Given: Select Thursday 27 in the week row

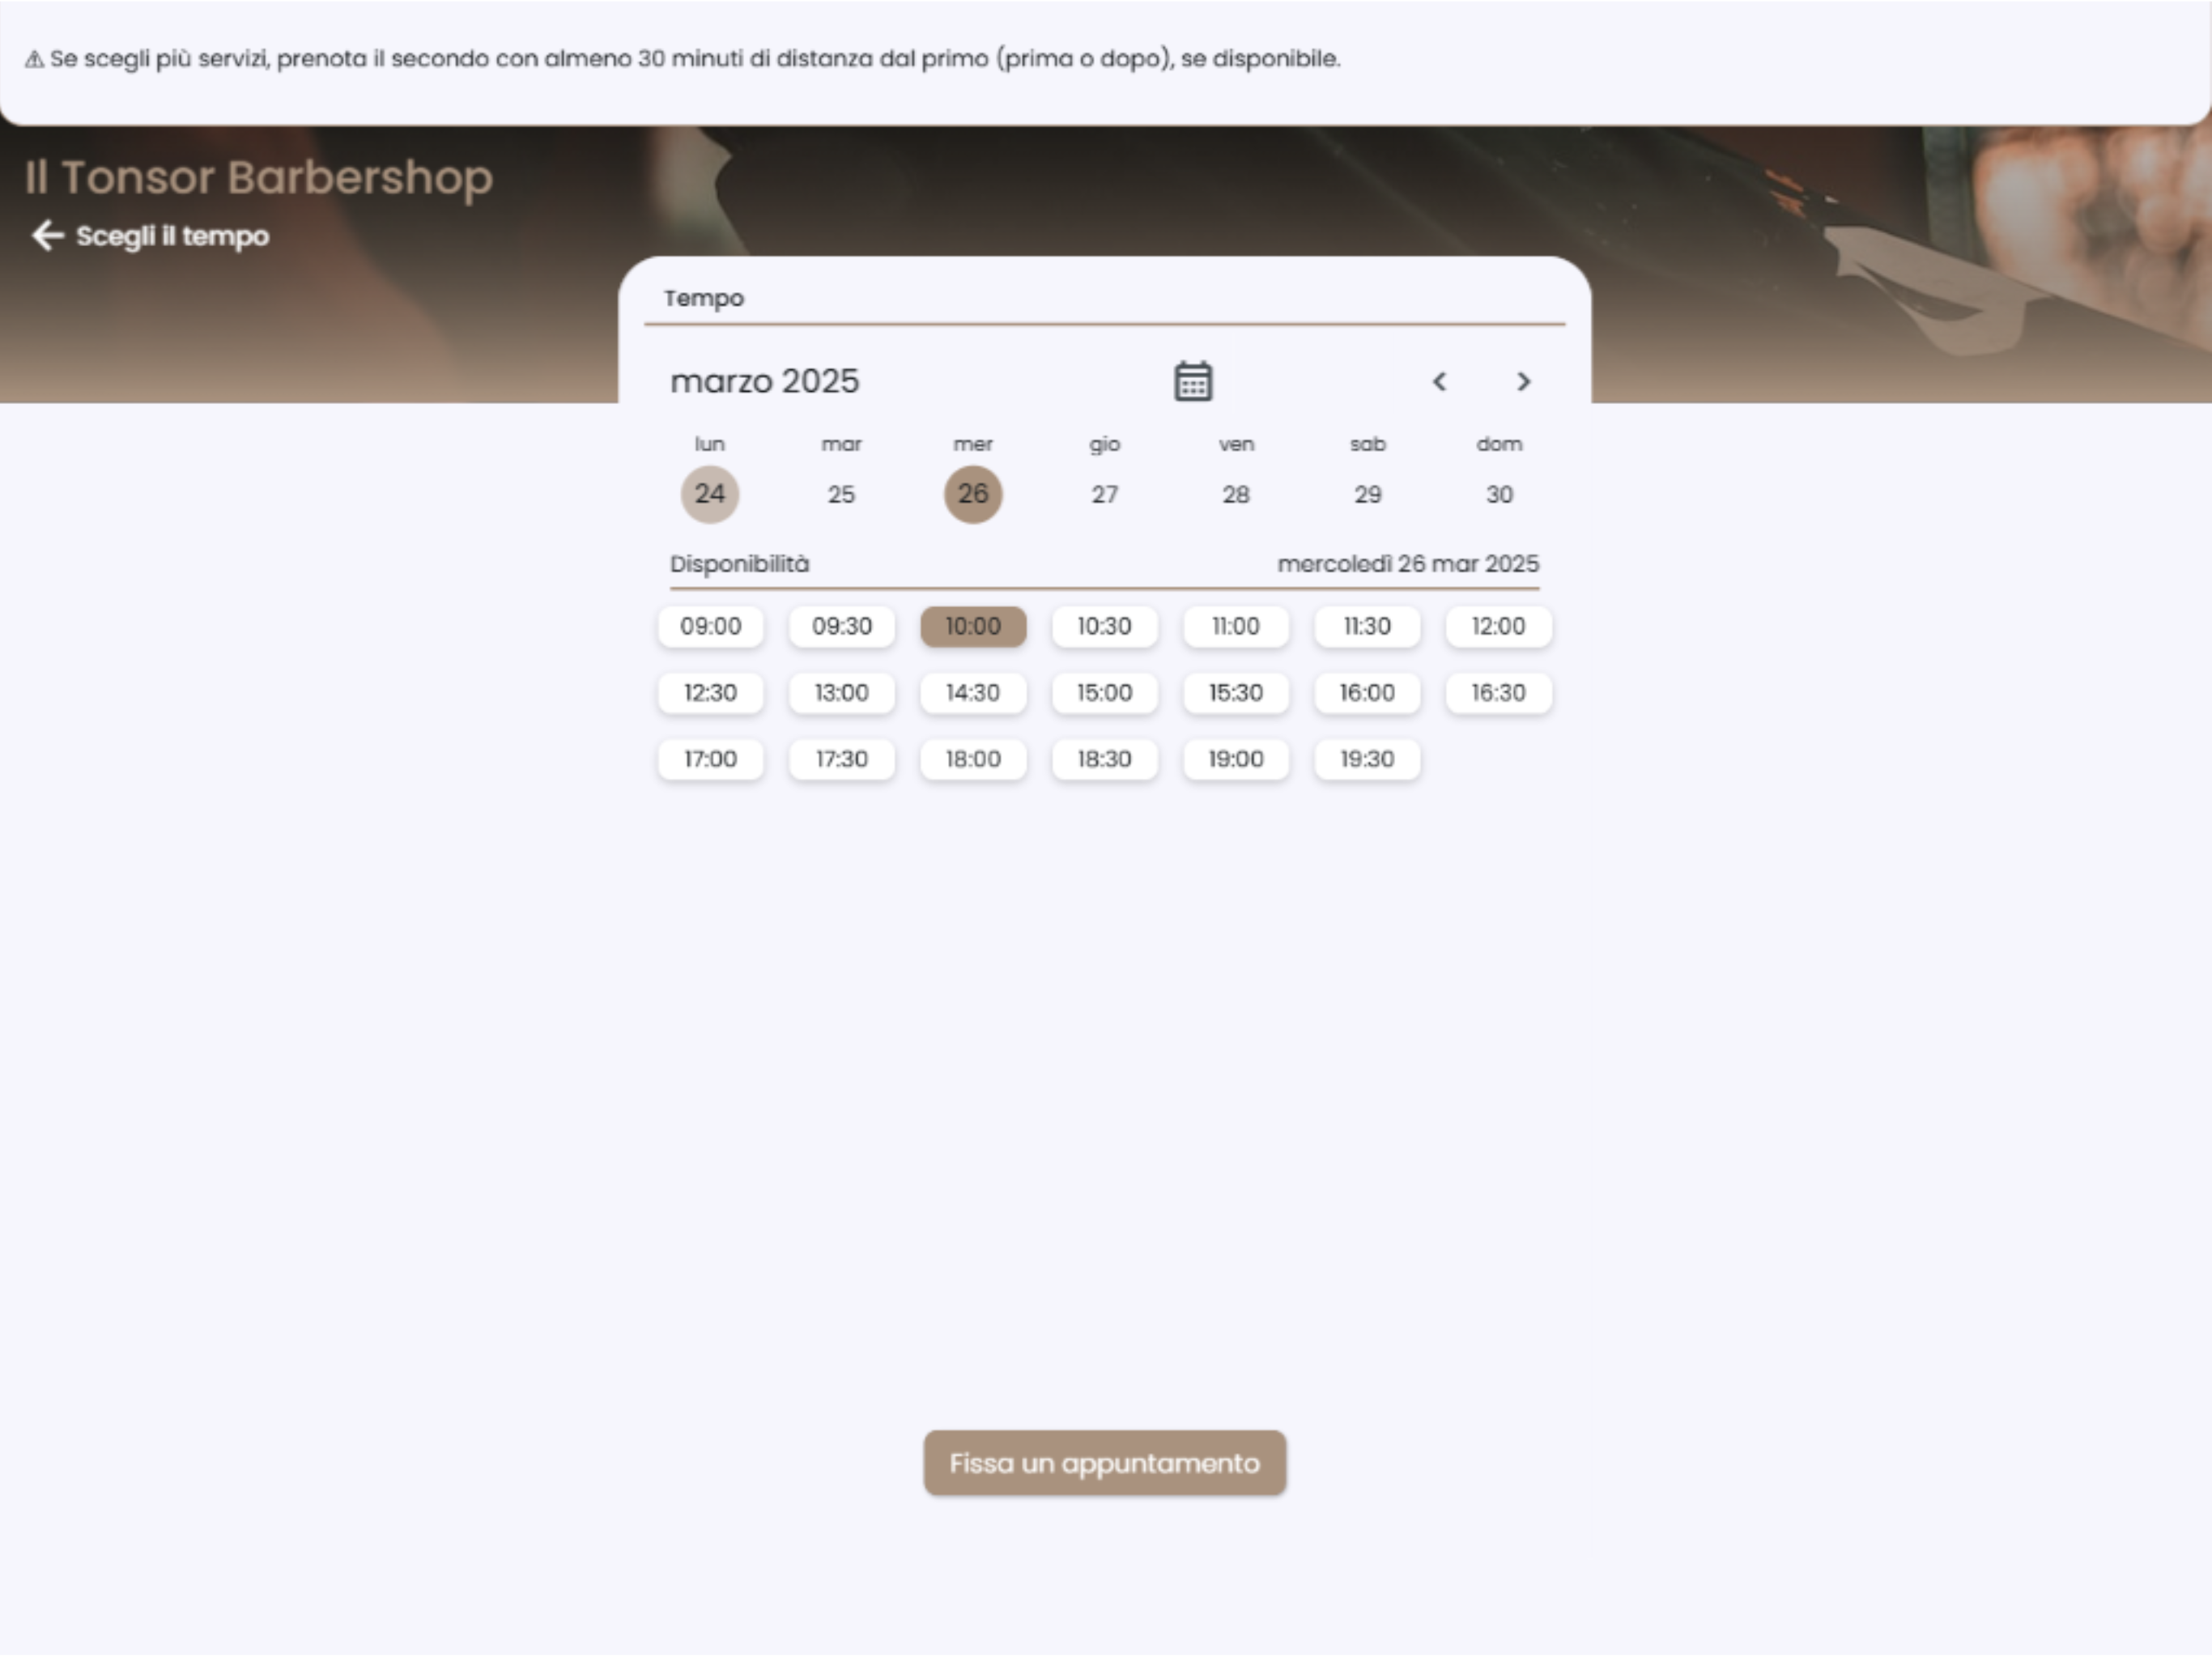Looking at the screenshot, I should [x=1104, y=494].
